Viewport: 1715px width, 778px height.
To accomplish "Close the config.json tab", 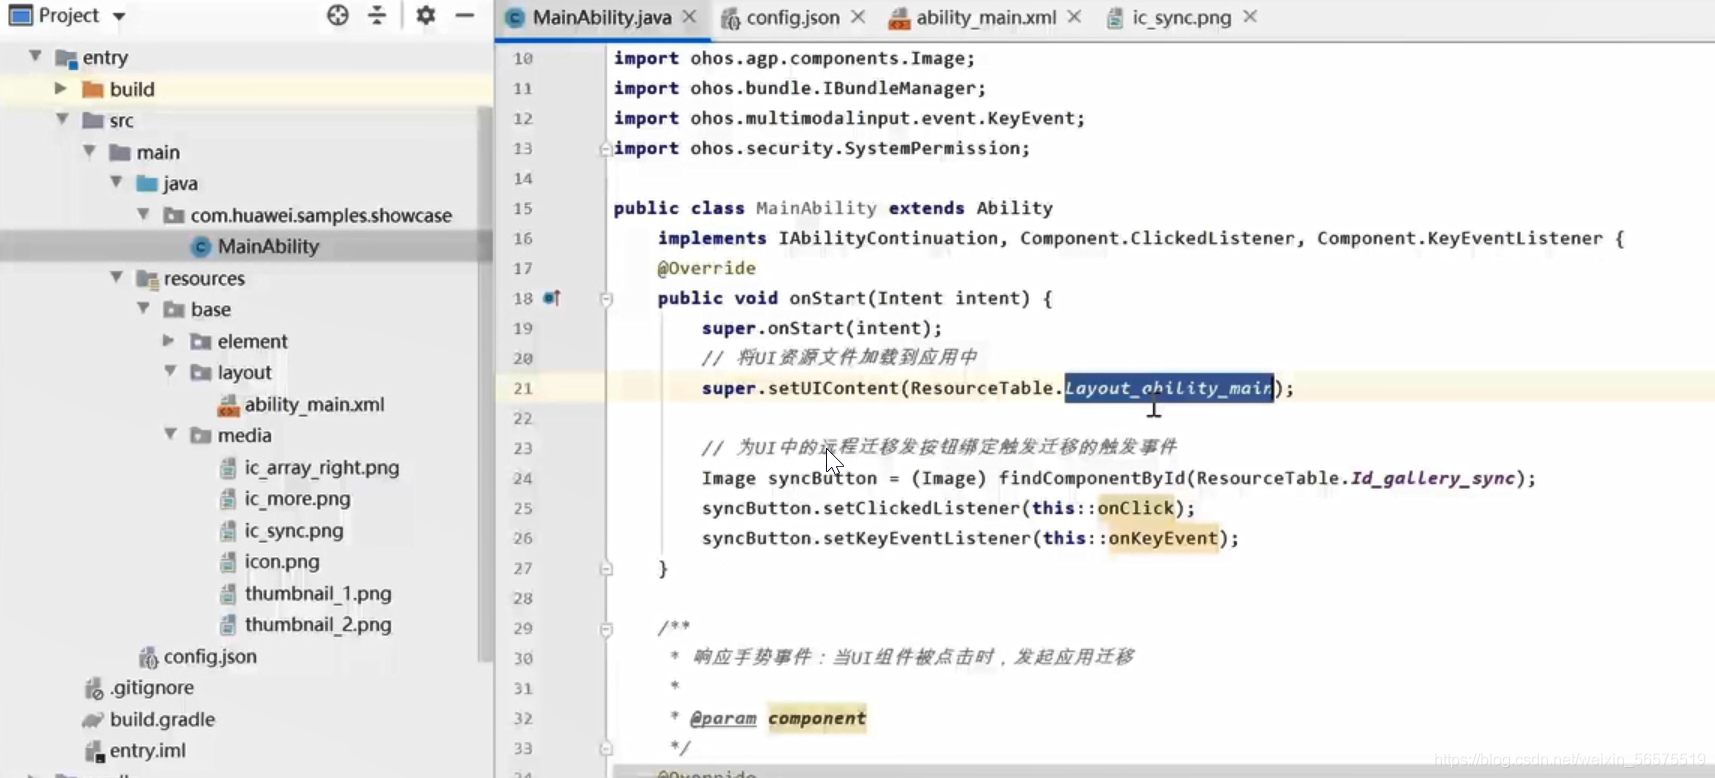I will pyautogui.click(x=858, y=17).
